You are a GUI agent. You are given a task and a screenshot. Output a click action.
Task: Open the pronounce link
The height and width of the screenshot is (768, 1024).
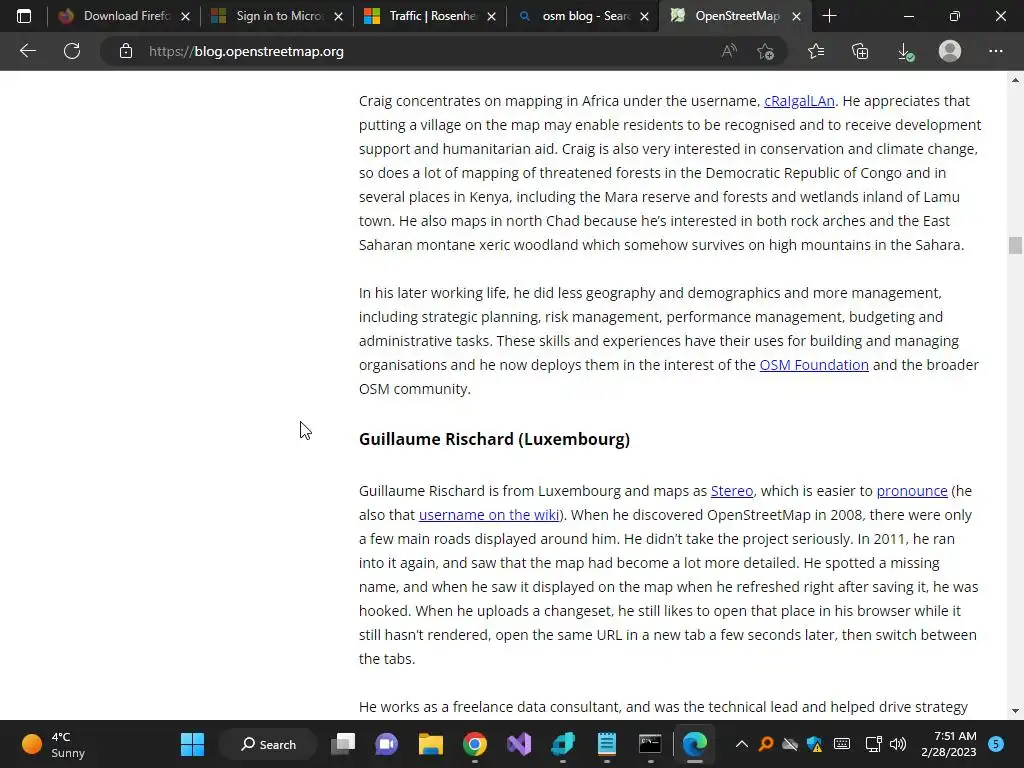pos(912,491)
